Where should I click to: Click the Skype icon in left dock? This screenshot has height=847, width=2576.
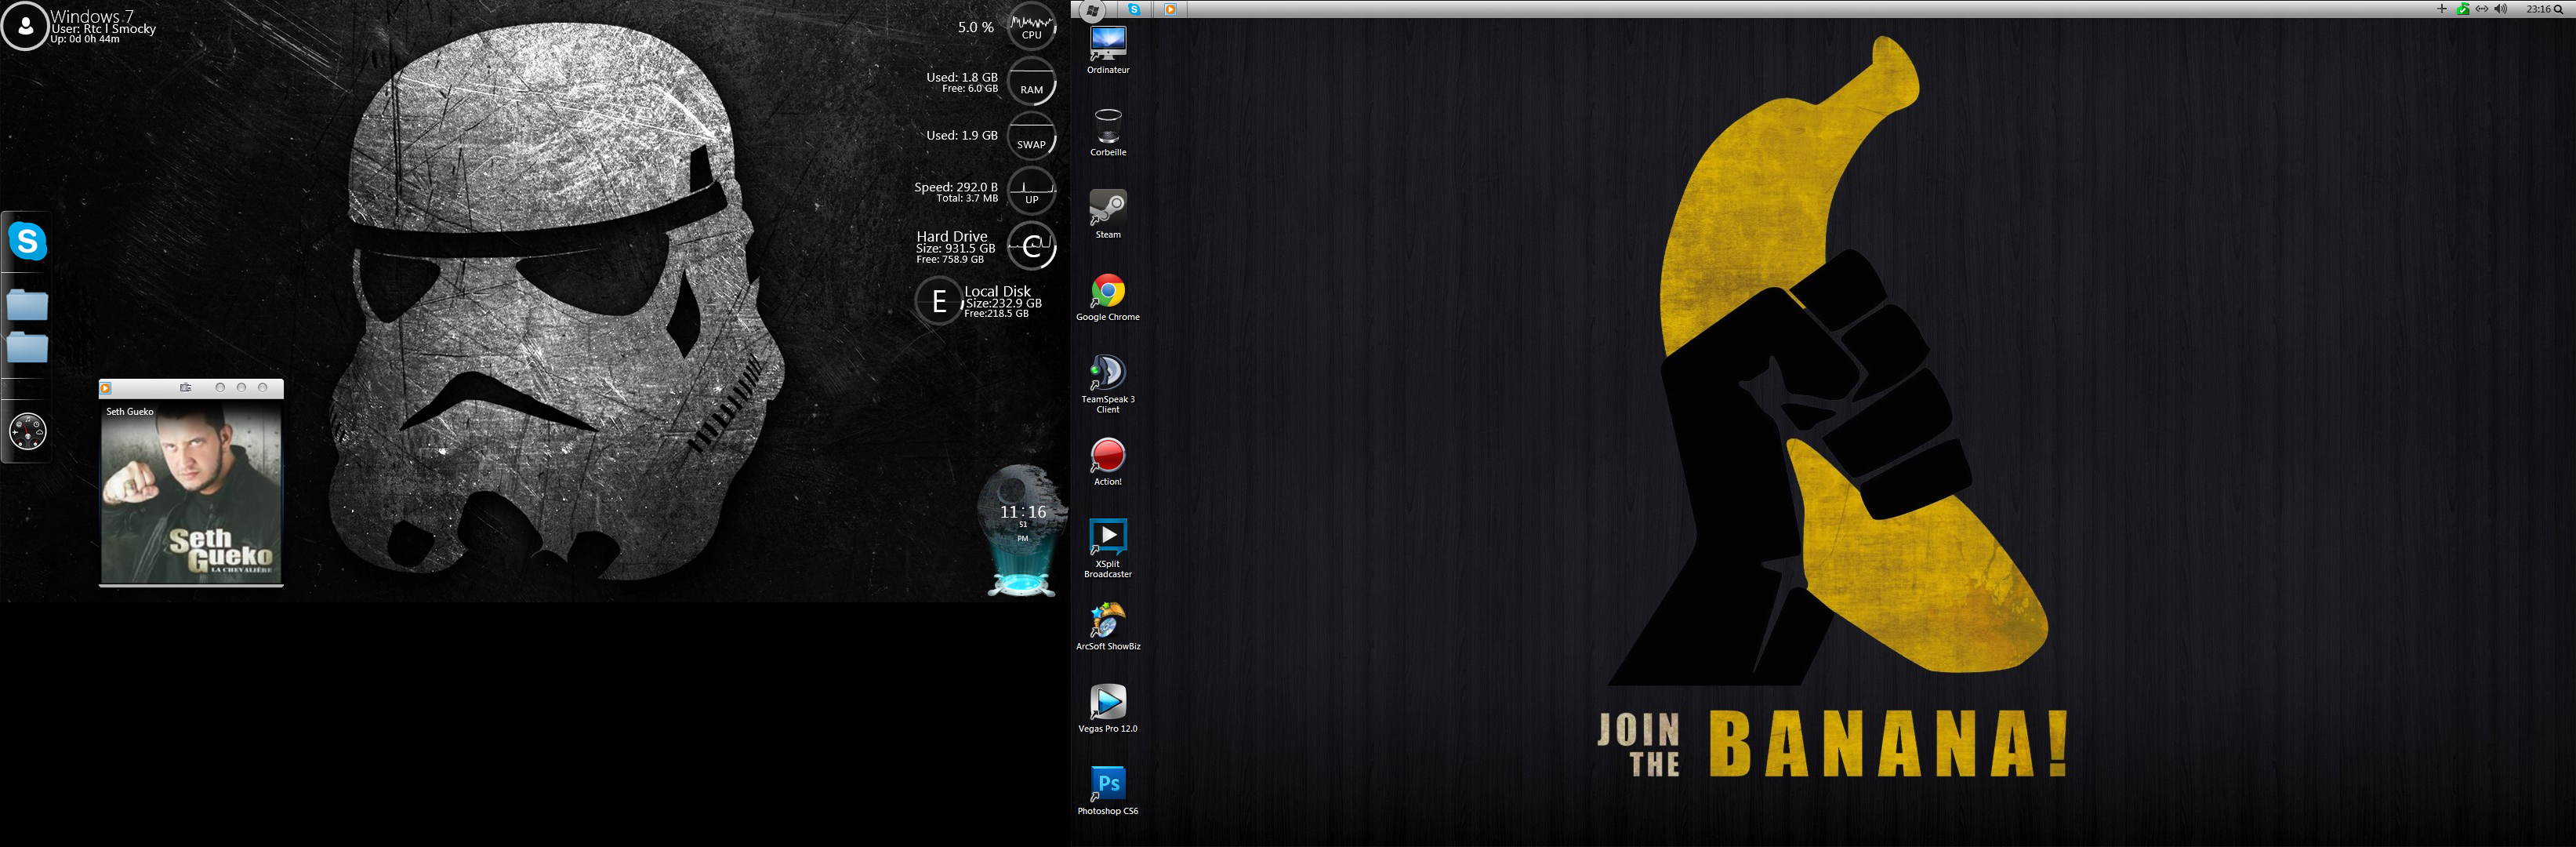pyautogui.click(x=28, y=241)
